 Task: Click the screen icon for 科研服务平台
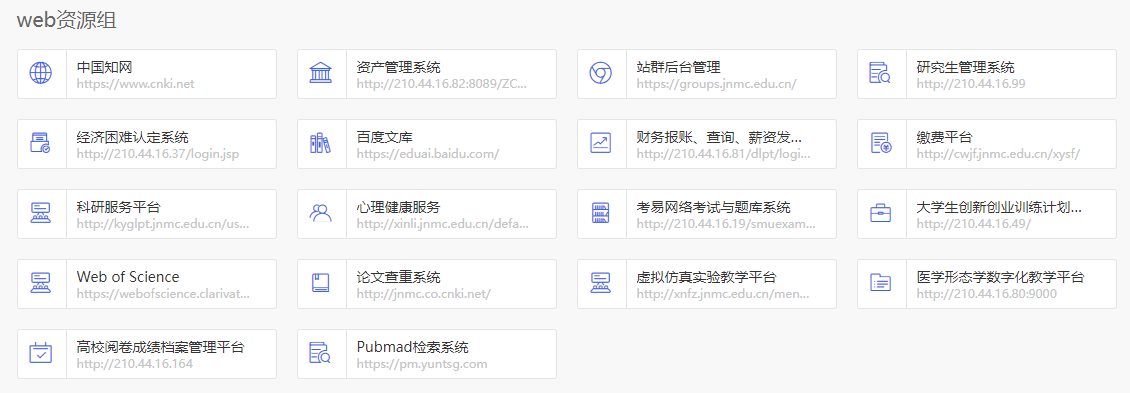coord(41,213)
